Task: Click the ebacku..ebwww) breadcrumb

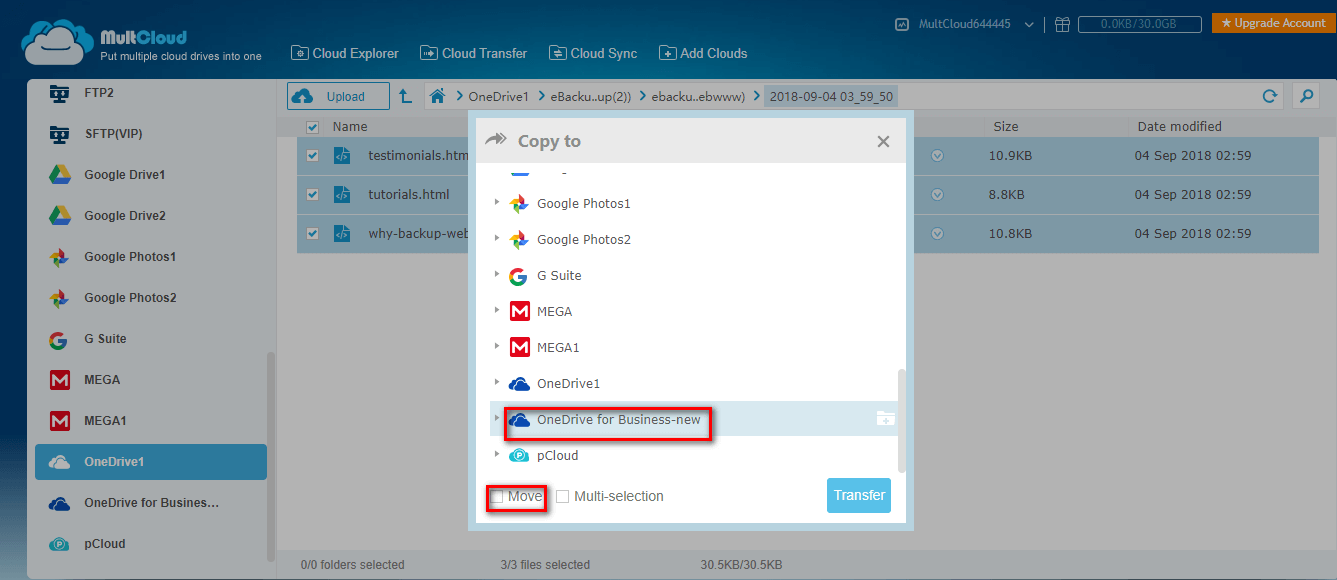Action: (698, 97)
